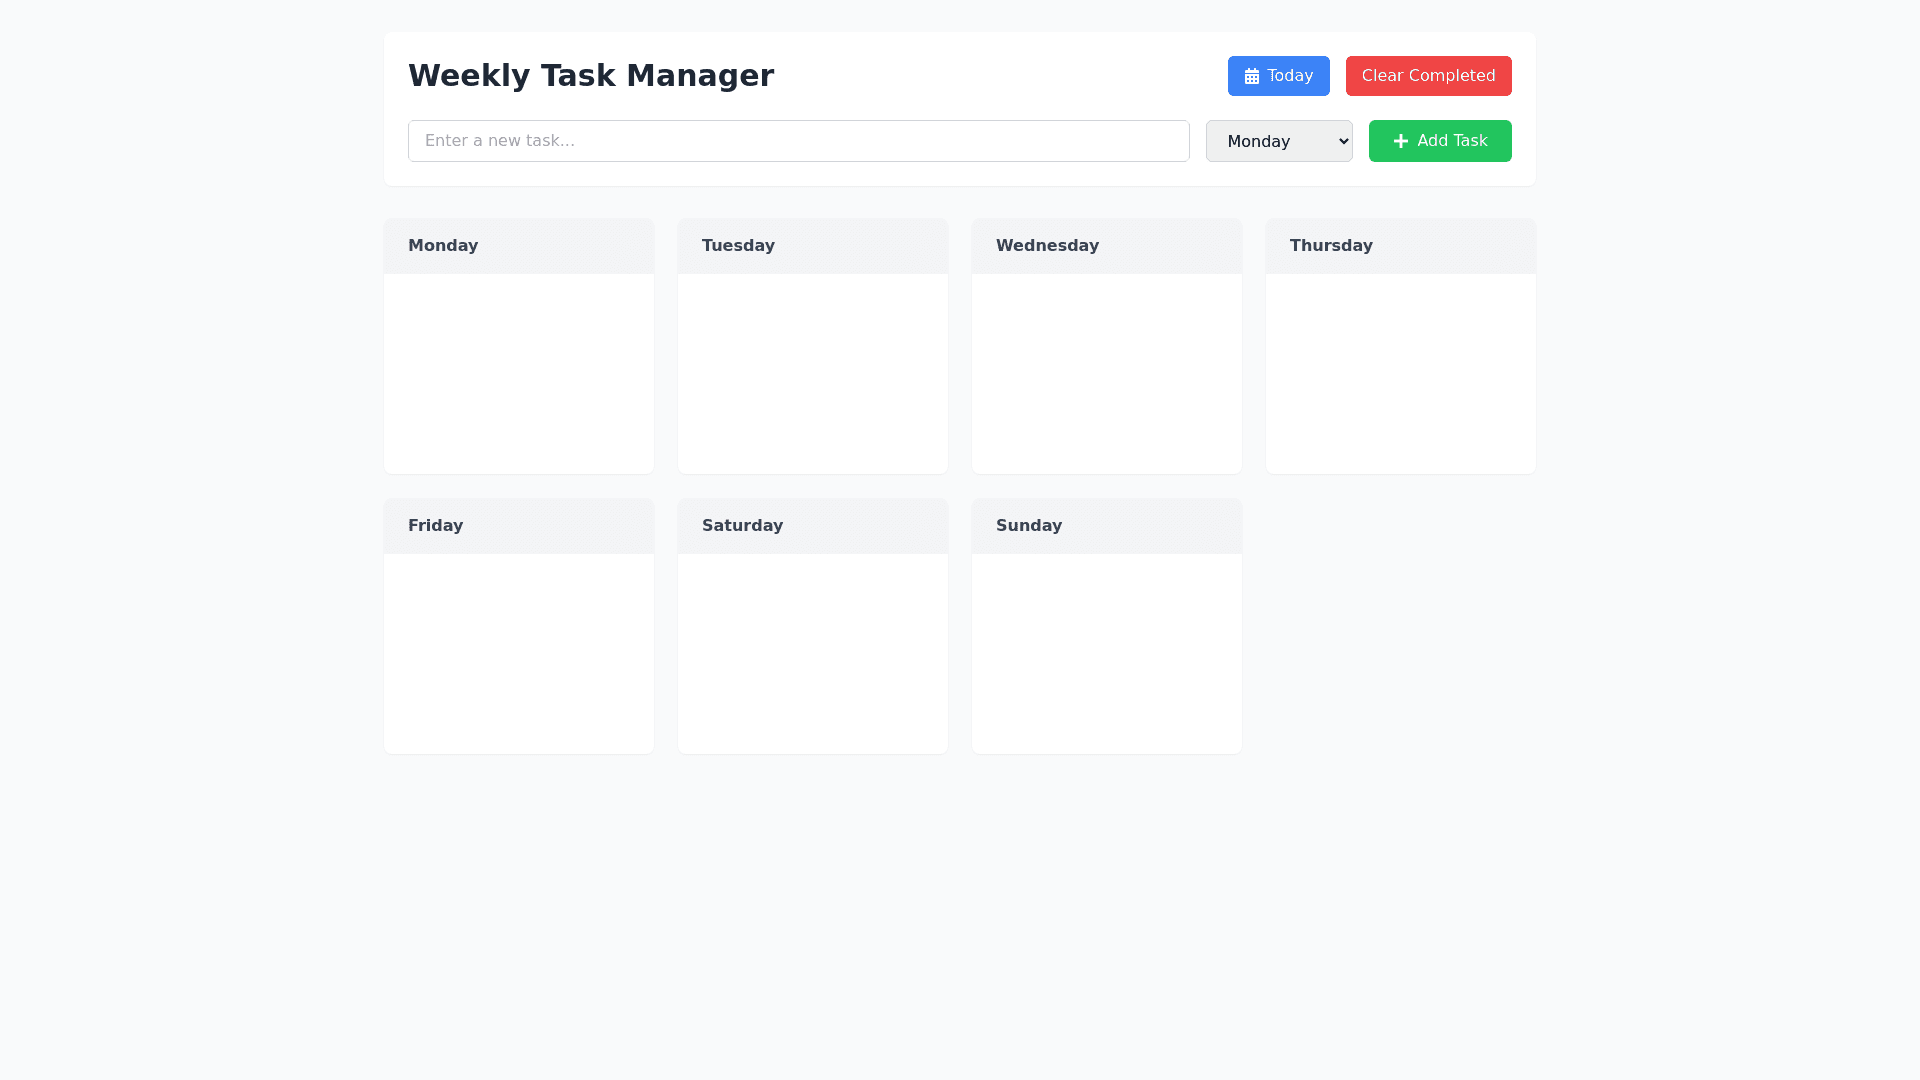Focus the Enter a new task field
The width and height of the screenshot is (1920, 1080).
tap(798, 141)
